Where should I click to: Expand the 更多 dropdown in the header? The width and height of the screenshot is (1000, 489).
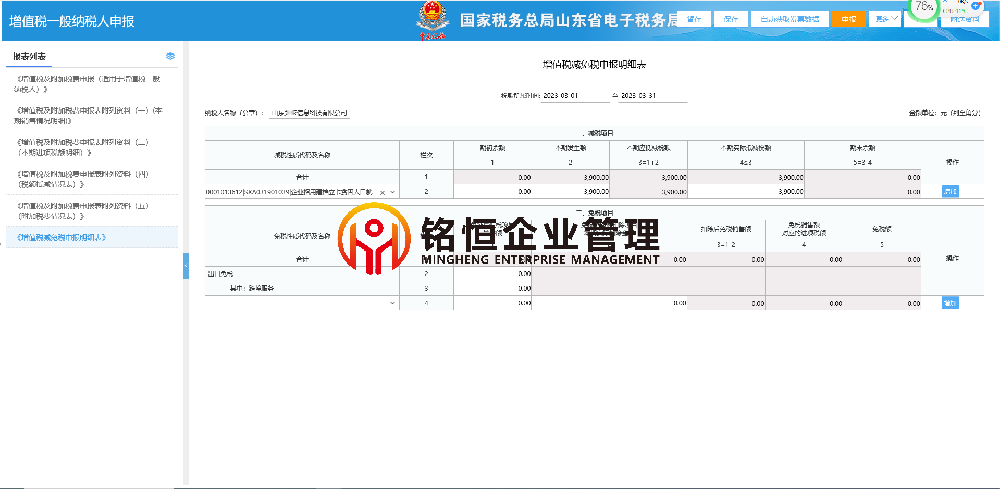click(x=885, y=19)
